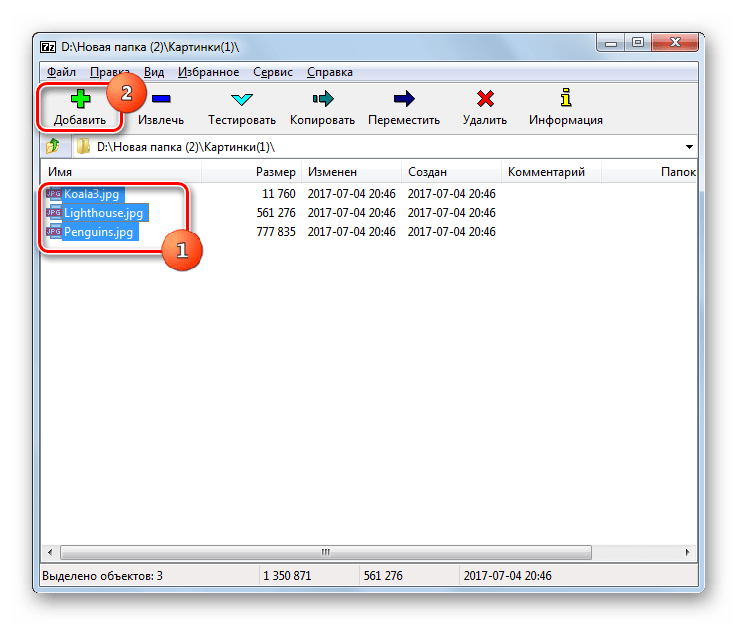Open the Файл menu

click(61, 72)
